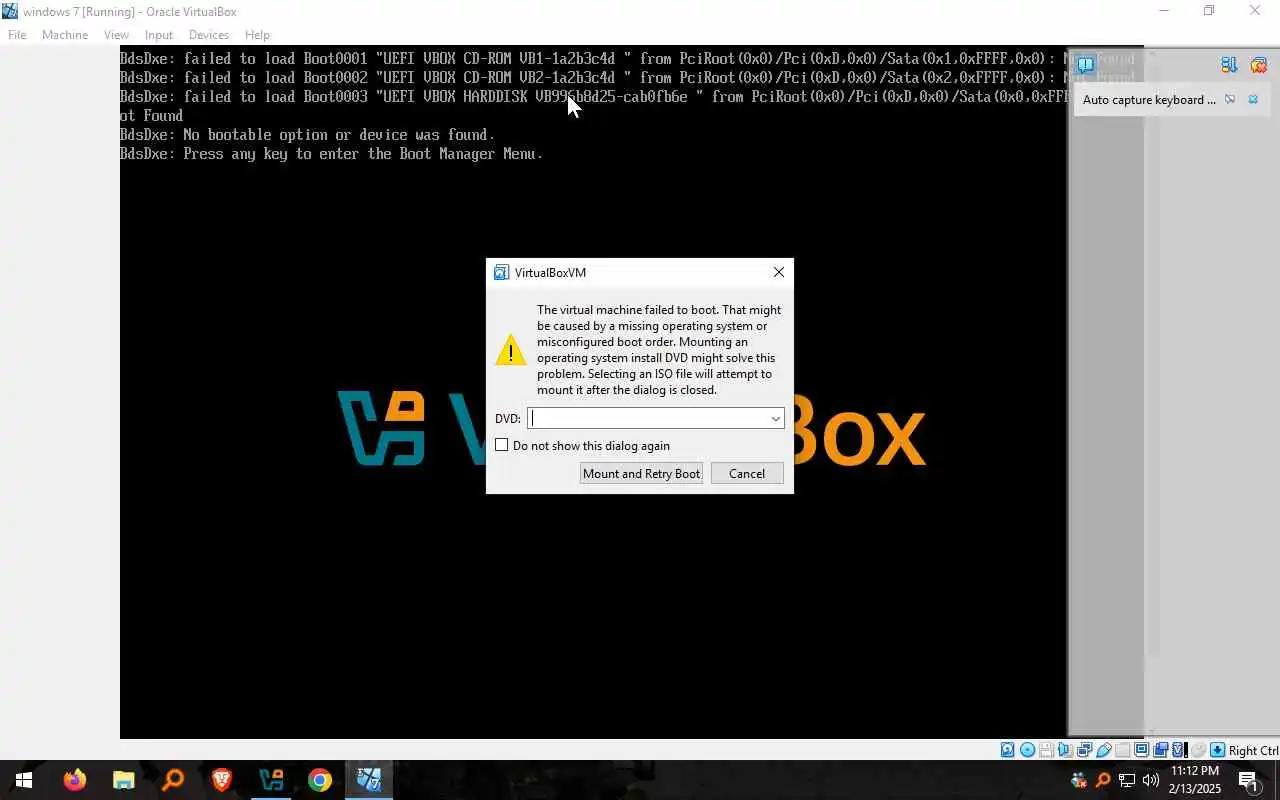The image size is (1280, 800).
Task: Click the network adapter status indicator
Action: click(1085, 750)
